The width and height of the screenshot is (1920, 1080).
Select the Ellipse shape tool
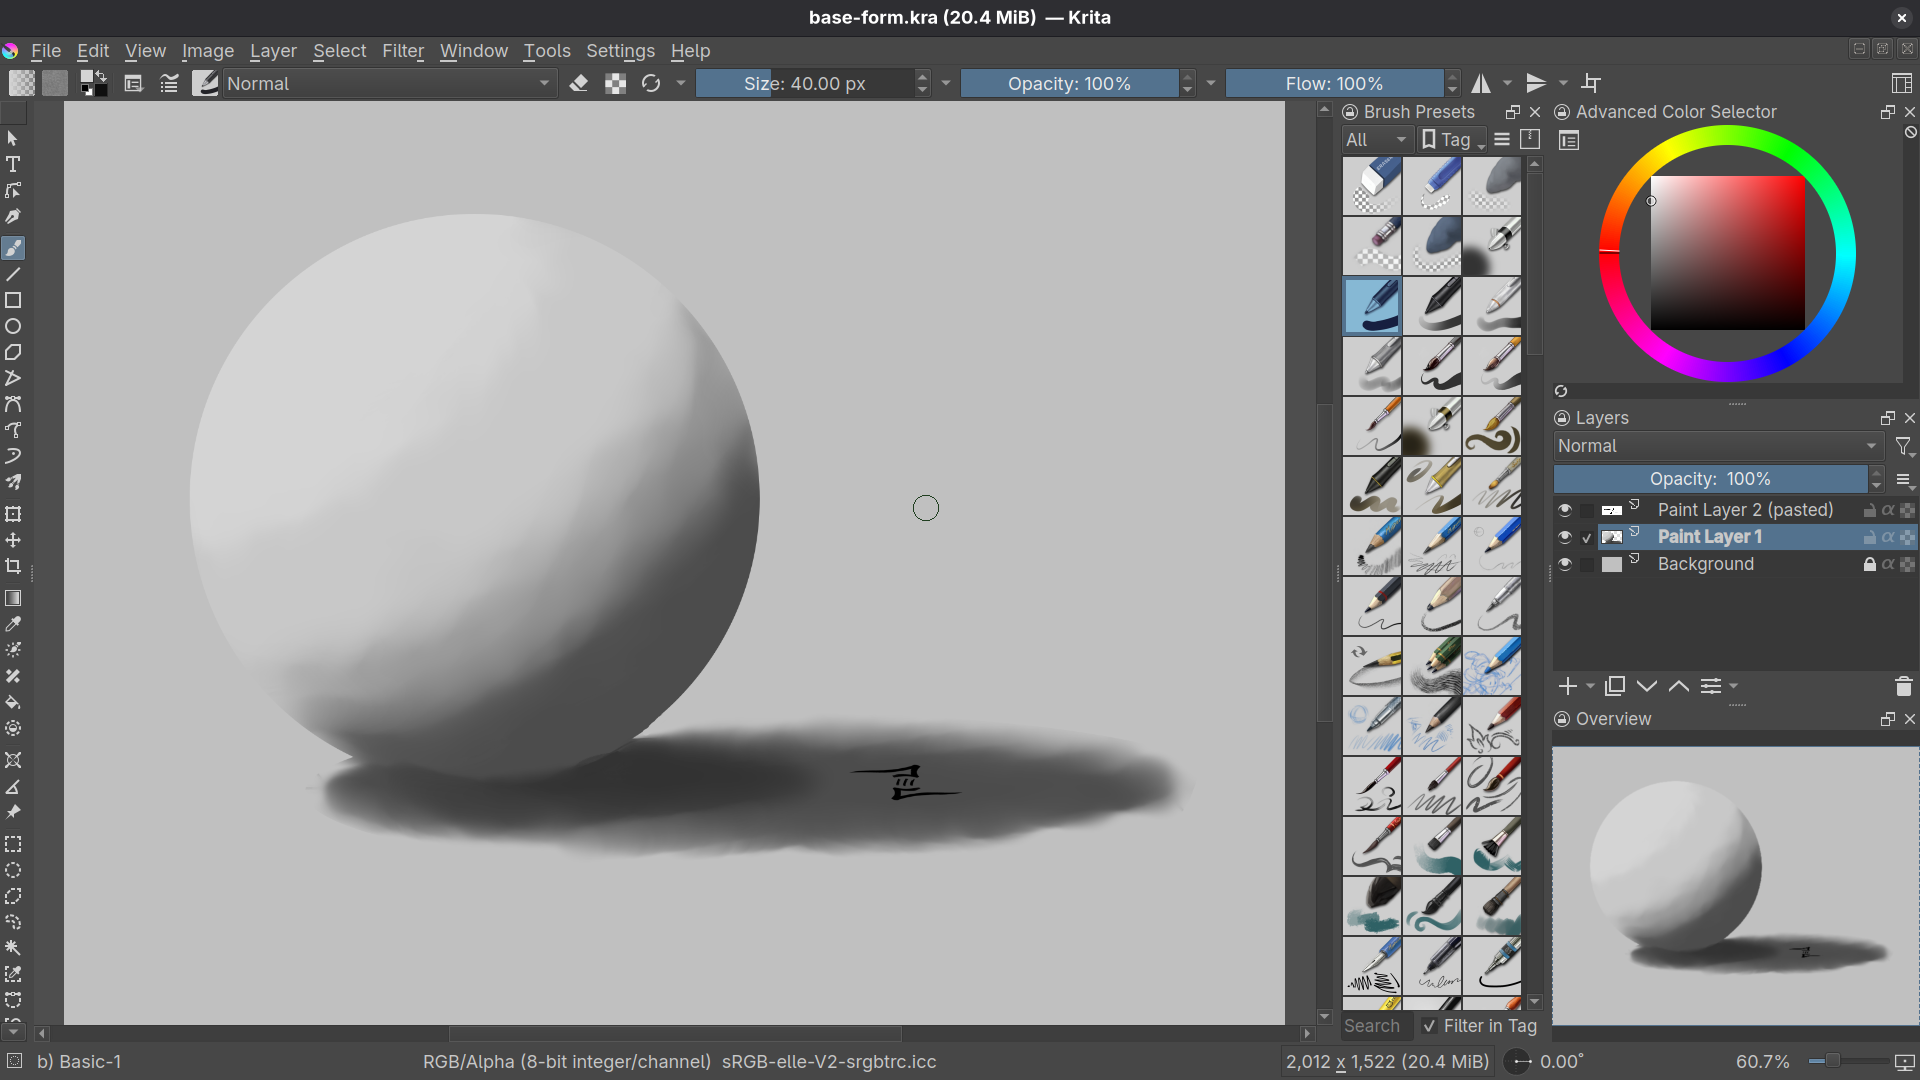(13, 326)
